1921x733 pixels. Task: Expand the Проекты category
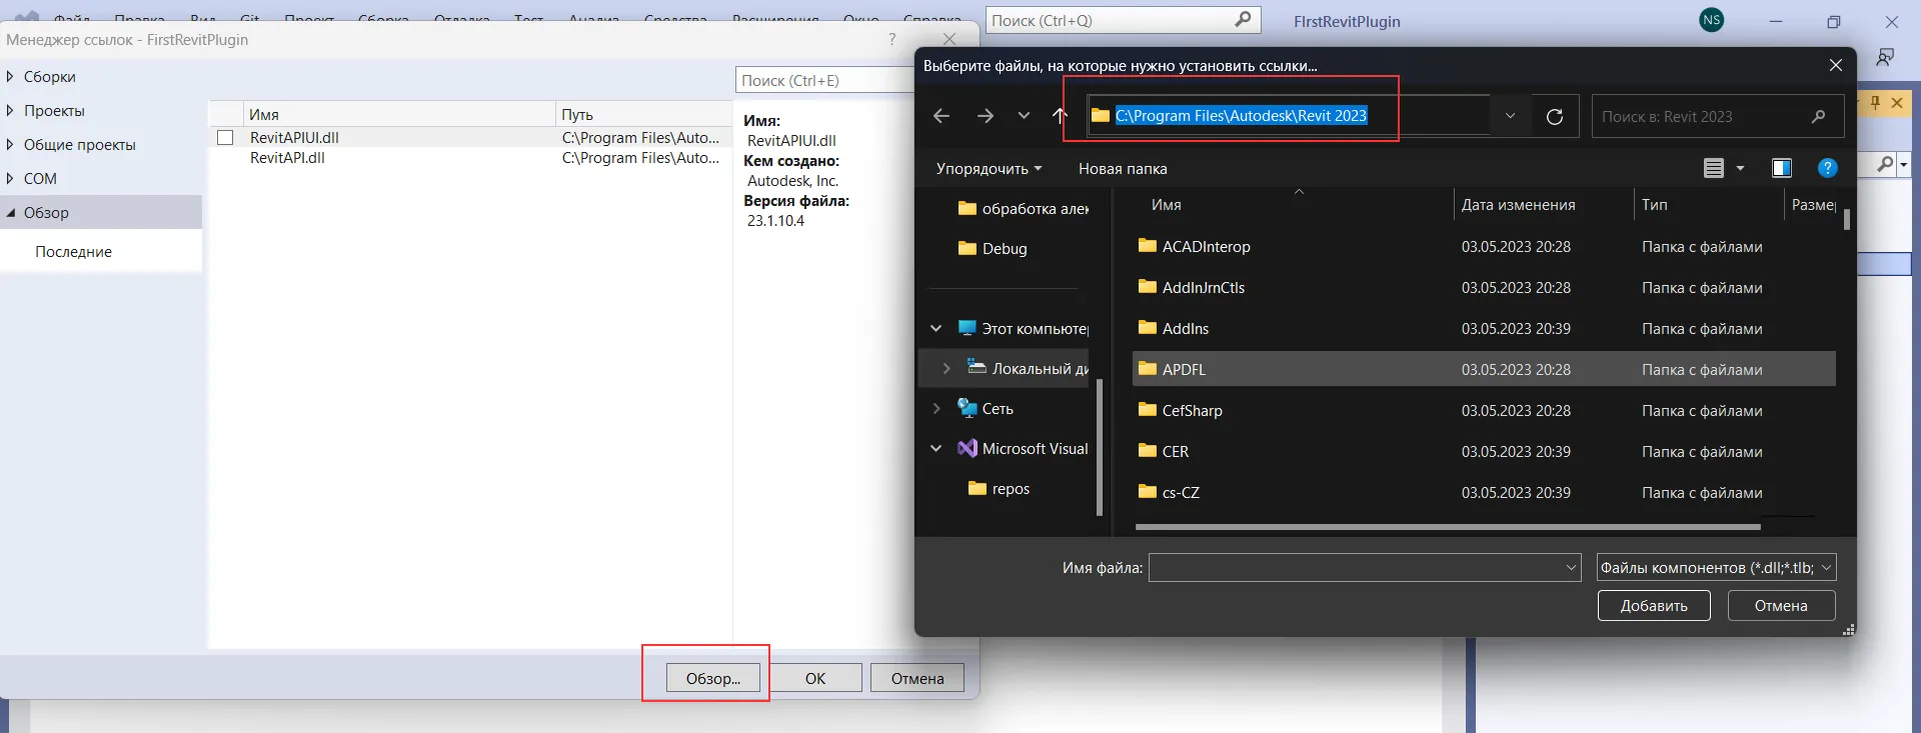(10, 111)
